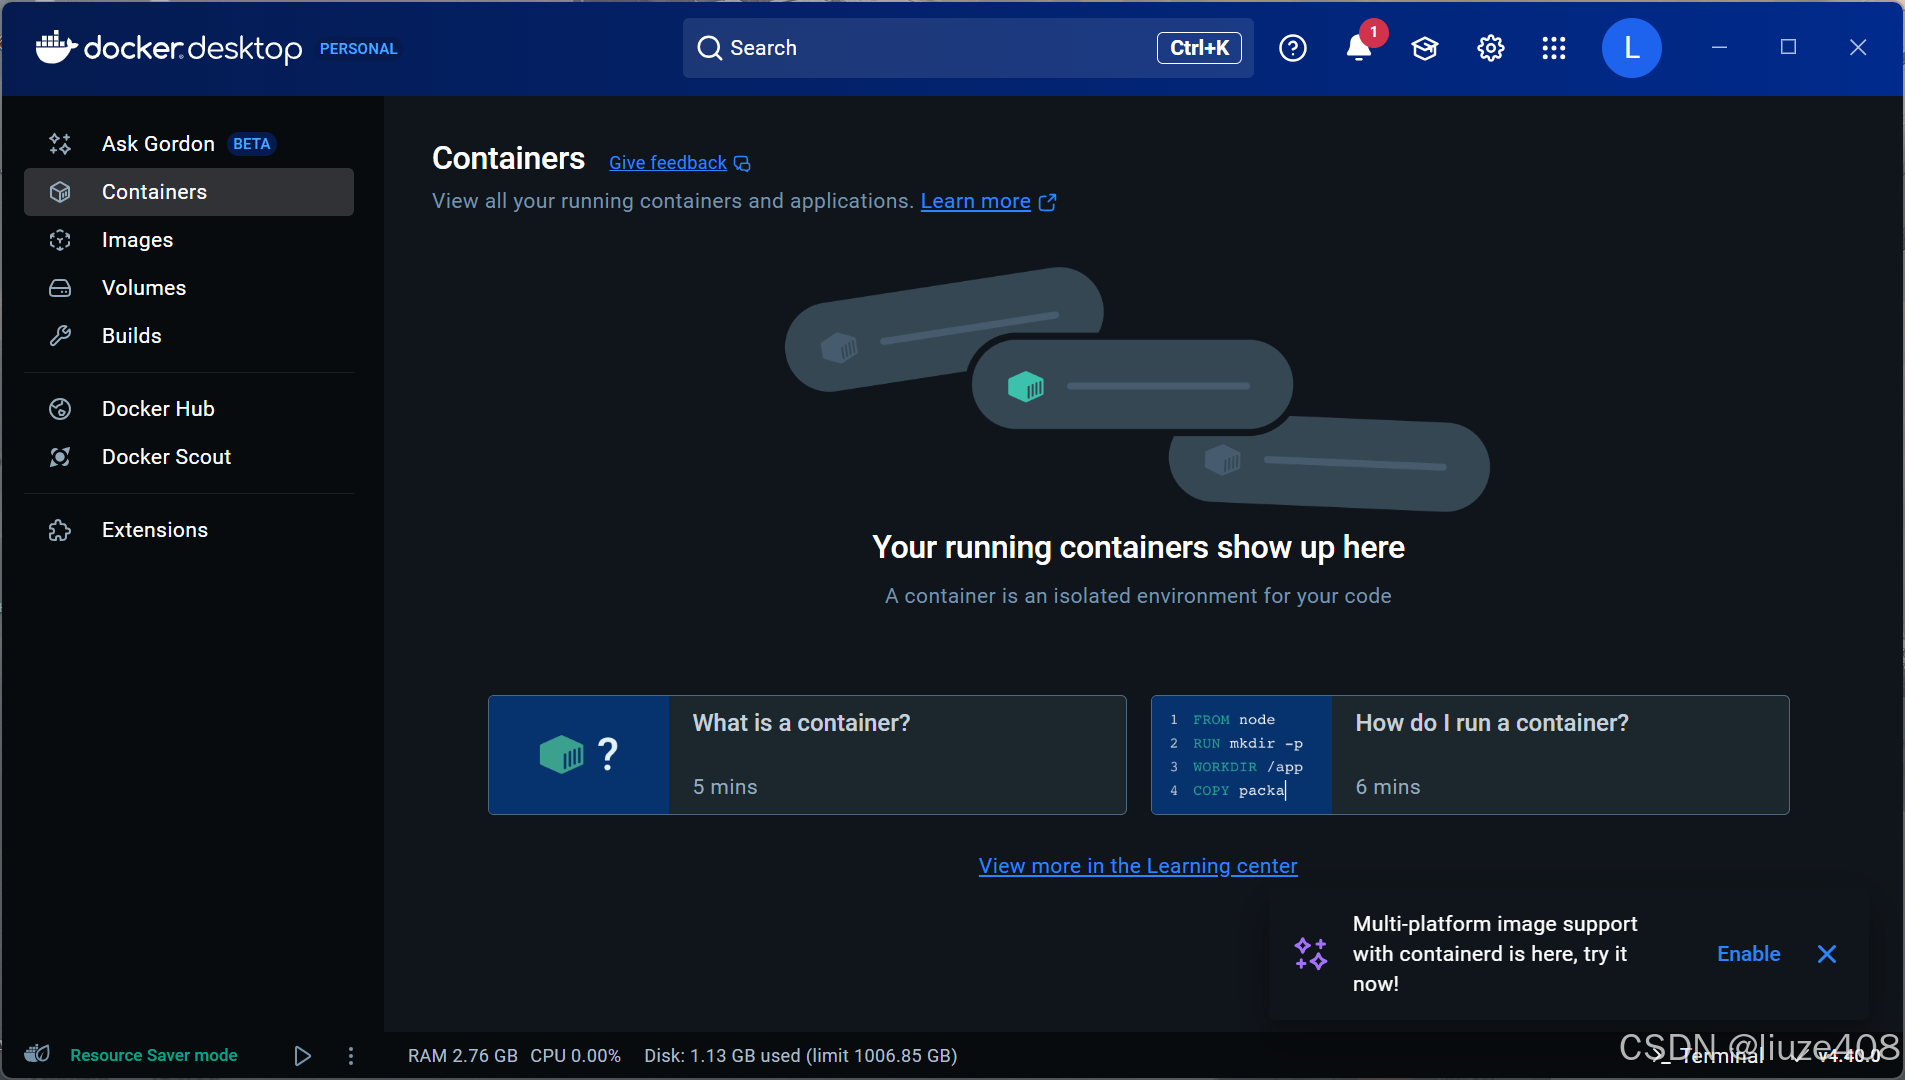Click the v4.40.0 version label
The width and height of the screenshot is (1905, 1080).
pyautogui.click(x=1849, y=1055)
